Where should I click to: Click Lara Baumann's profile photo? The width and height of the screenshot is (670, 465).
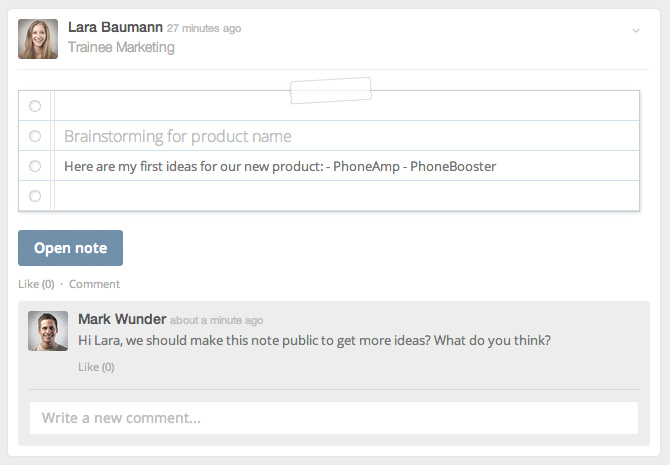pos(38,39)
